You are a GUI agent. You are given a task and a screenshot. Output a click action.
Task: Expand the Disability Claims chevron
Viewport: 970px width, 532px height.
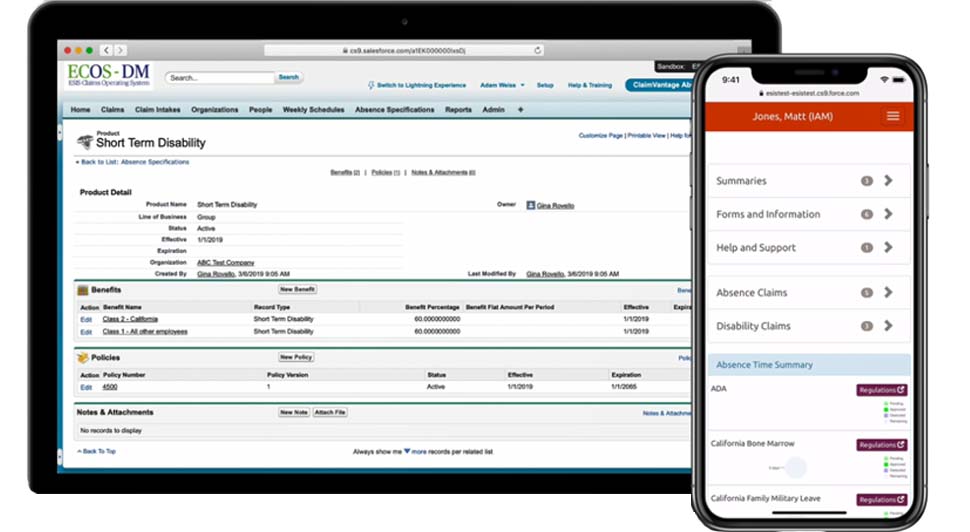tap(888, 326)
